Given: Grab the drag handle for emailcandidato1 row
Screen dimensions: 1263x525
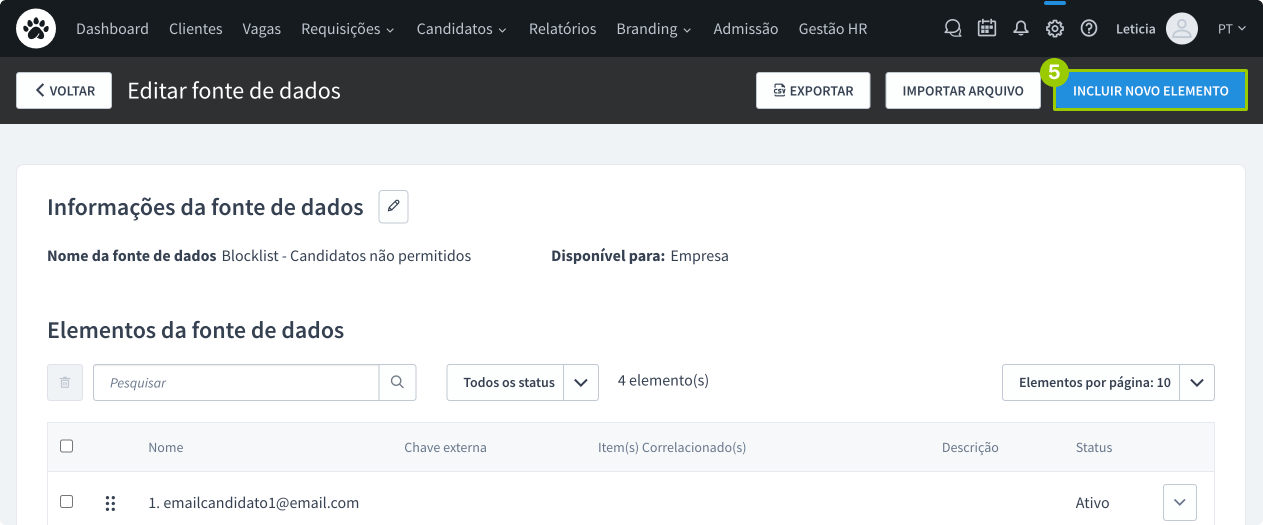Looking at the screenshot, I should point(110,503).
